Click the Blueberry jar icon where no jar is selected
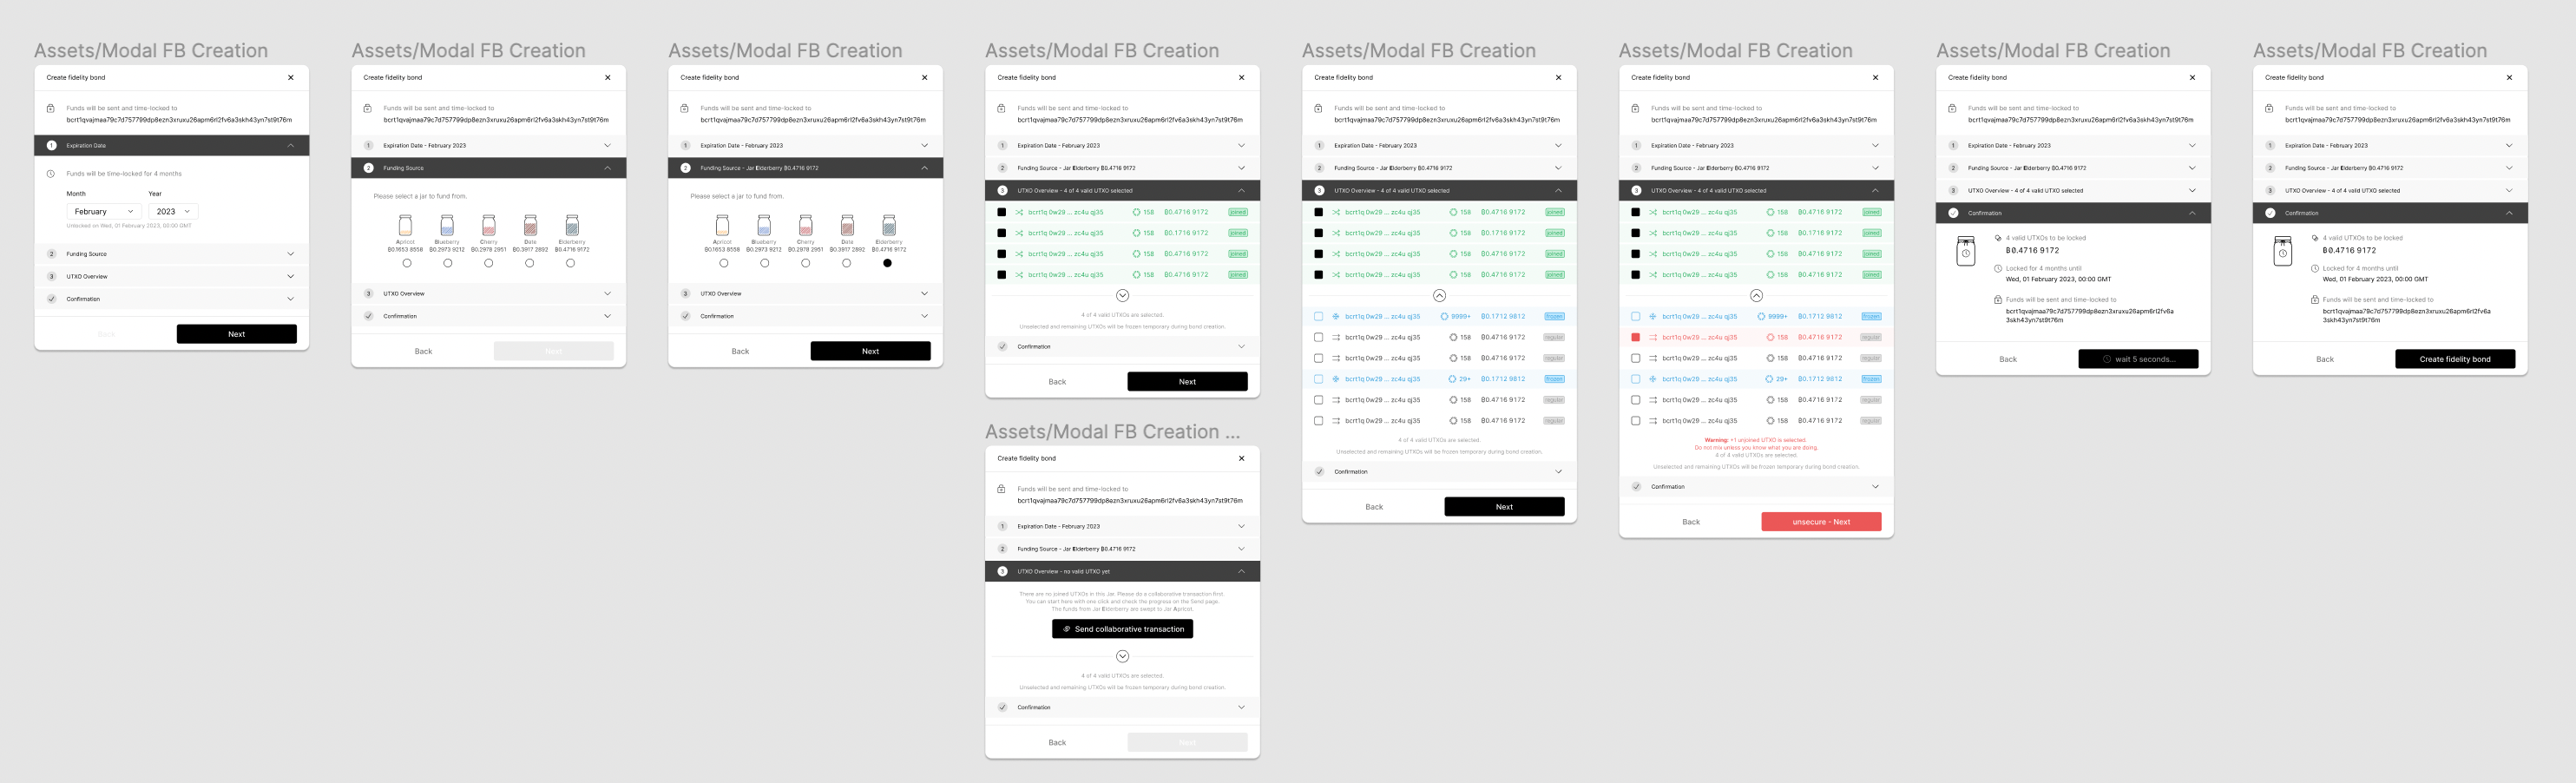The image size is (2576, 783). pos(447,226)
